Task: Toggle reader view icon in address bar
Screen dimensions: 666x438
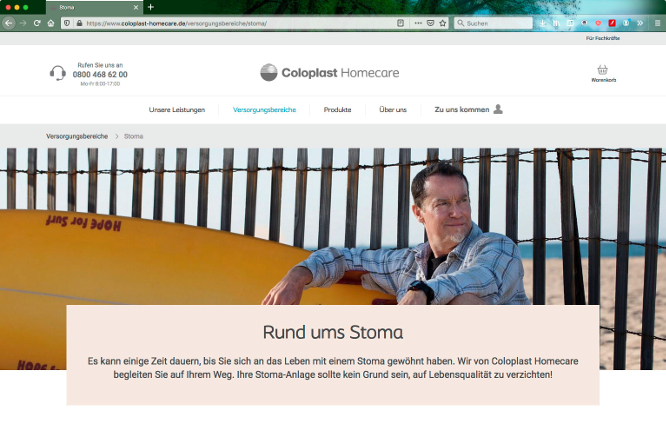Action: pyautogui.click(x=400, y=23)
